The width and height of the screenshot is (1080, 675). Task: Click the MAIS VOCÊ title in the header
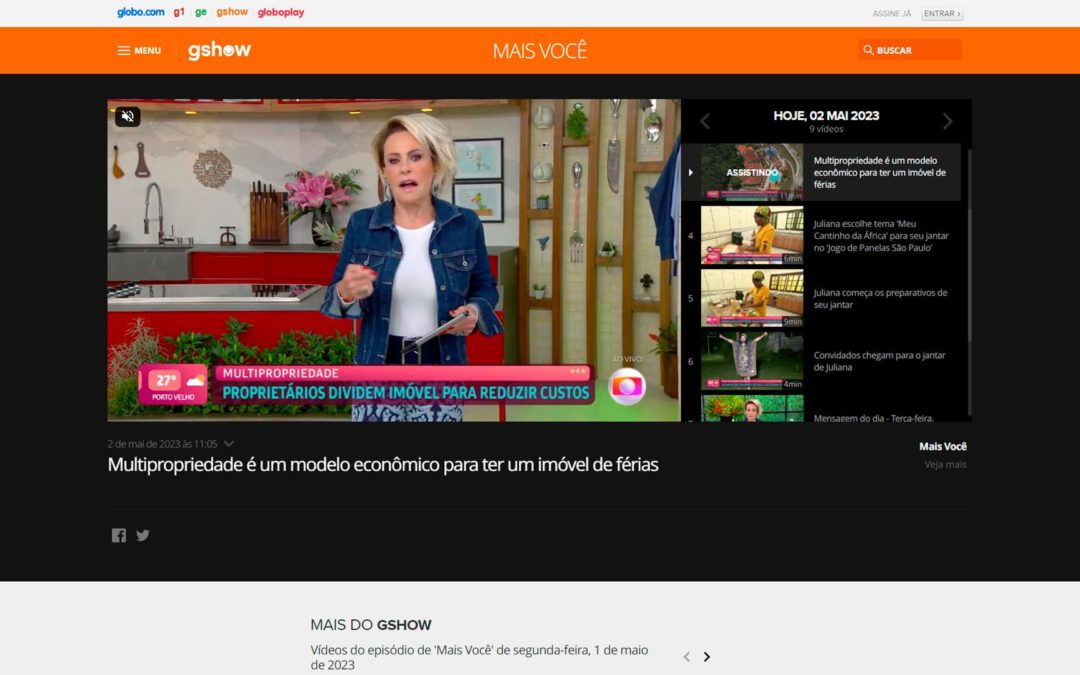click(540, 50)
